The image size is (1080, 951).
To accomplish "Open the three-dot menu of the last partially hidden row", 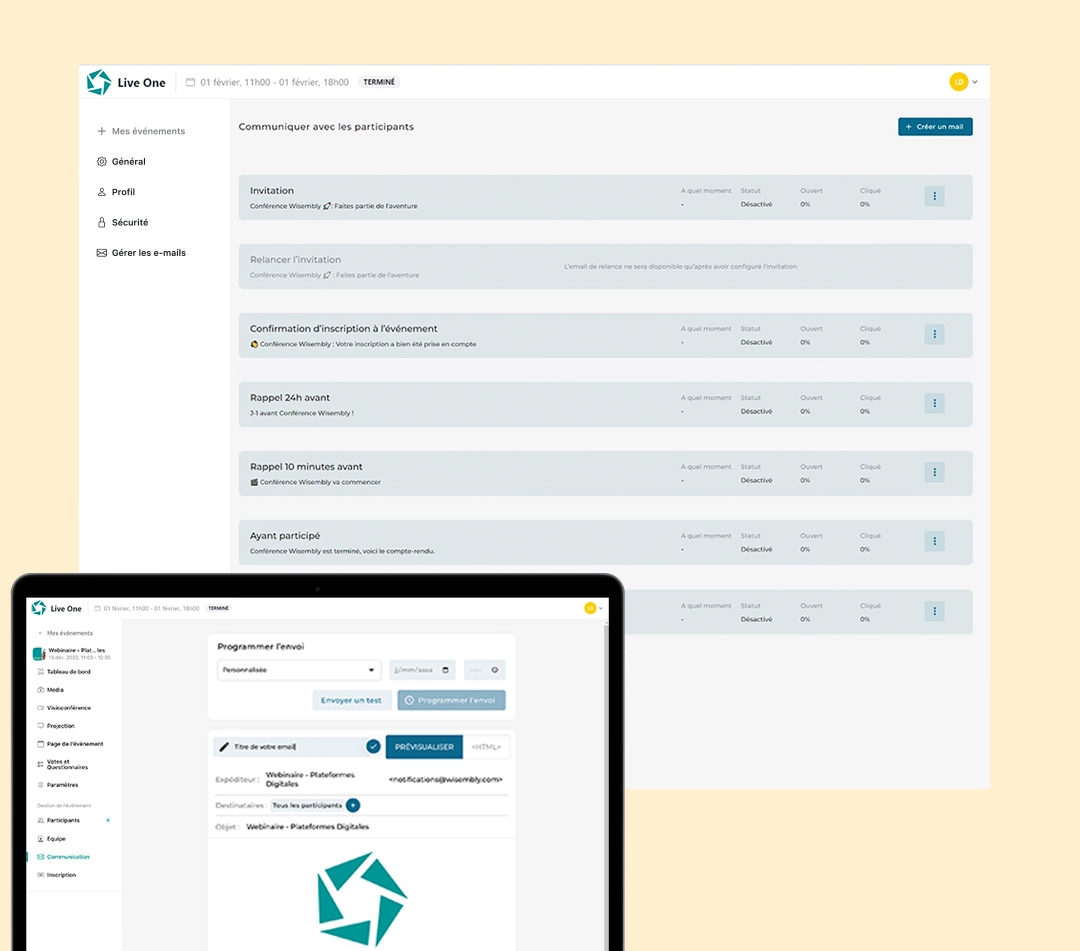I will tap(934, 611).
